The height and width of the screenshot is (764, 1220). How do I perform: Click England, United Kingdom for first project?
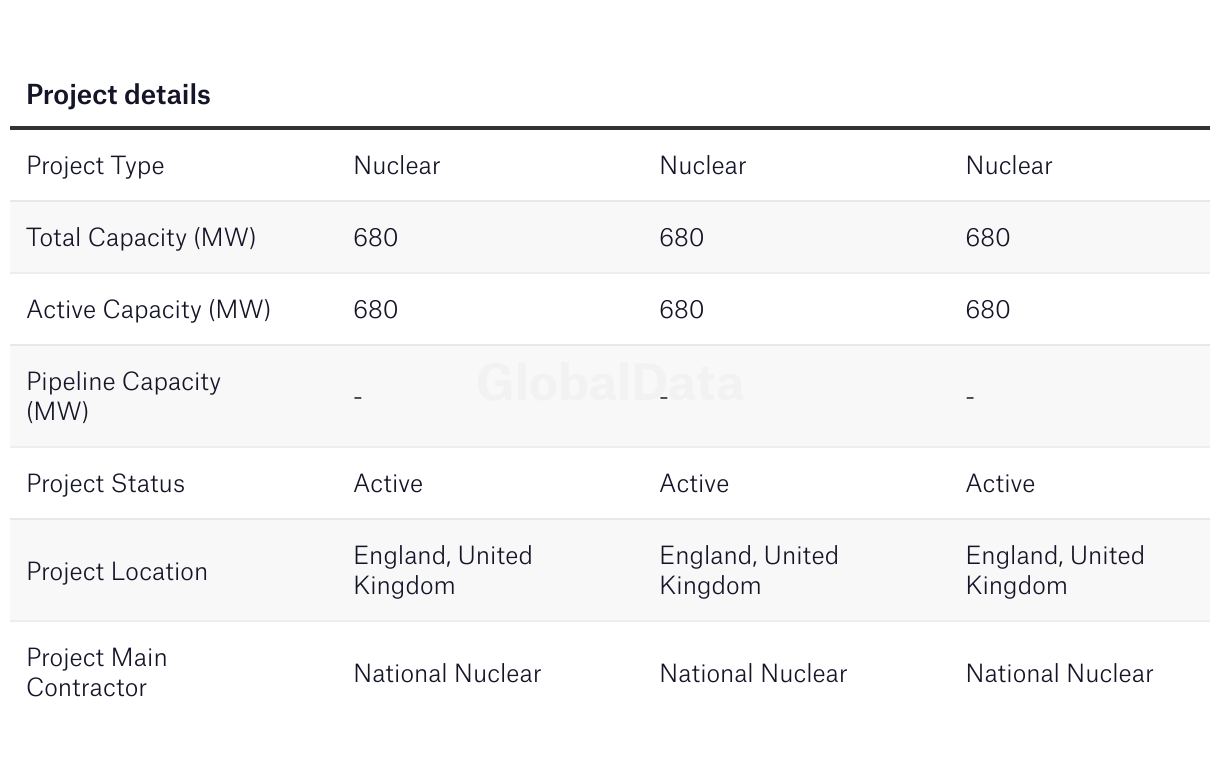[x=442, y=570]
